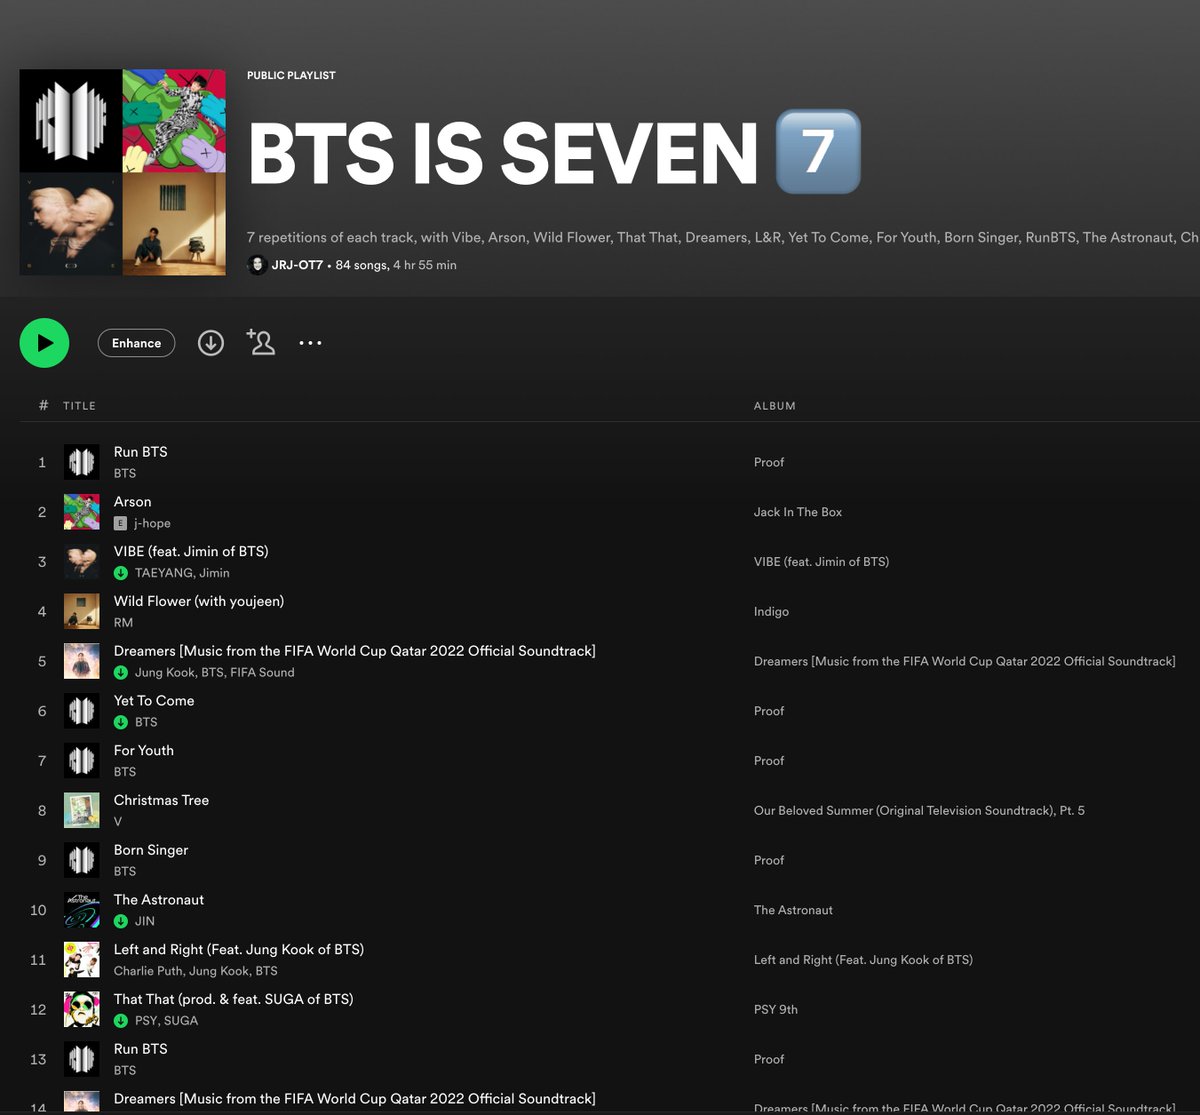The height and width of the screenshot is (1115, 1200).
Task: Click the For Youth cover thumbnail
Action: 82,760
